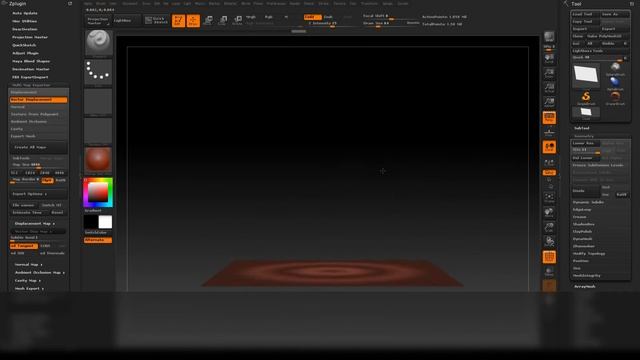
Task: Toggle Displacement map option
Action: point(38,92)
